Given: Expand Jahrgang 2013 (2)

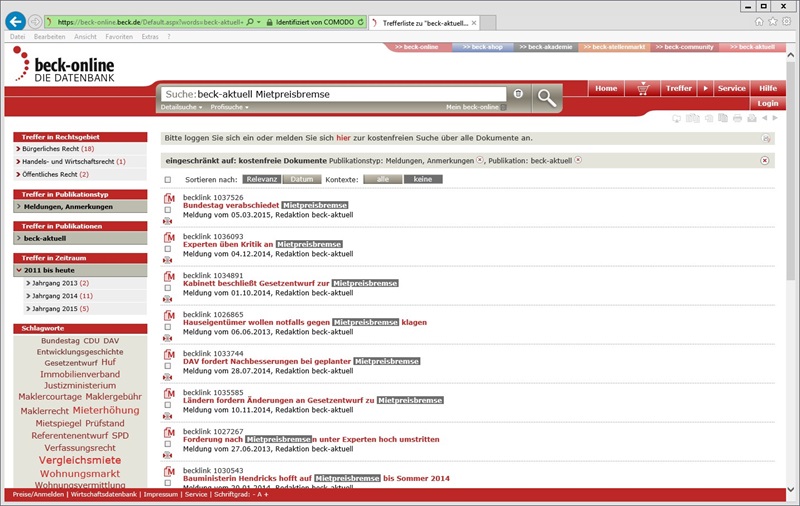Looking at the screenshot, I should 57,283.
